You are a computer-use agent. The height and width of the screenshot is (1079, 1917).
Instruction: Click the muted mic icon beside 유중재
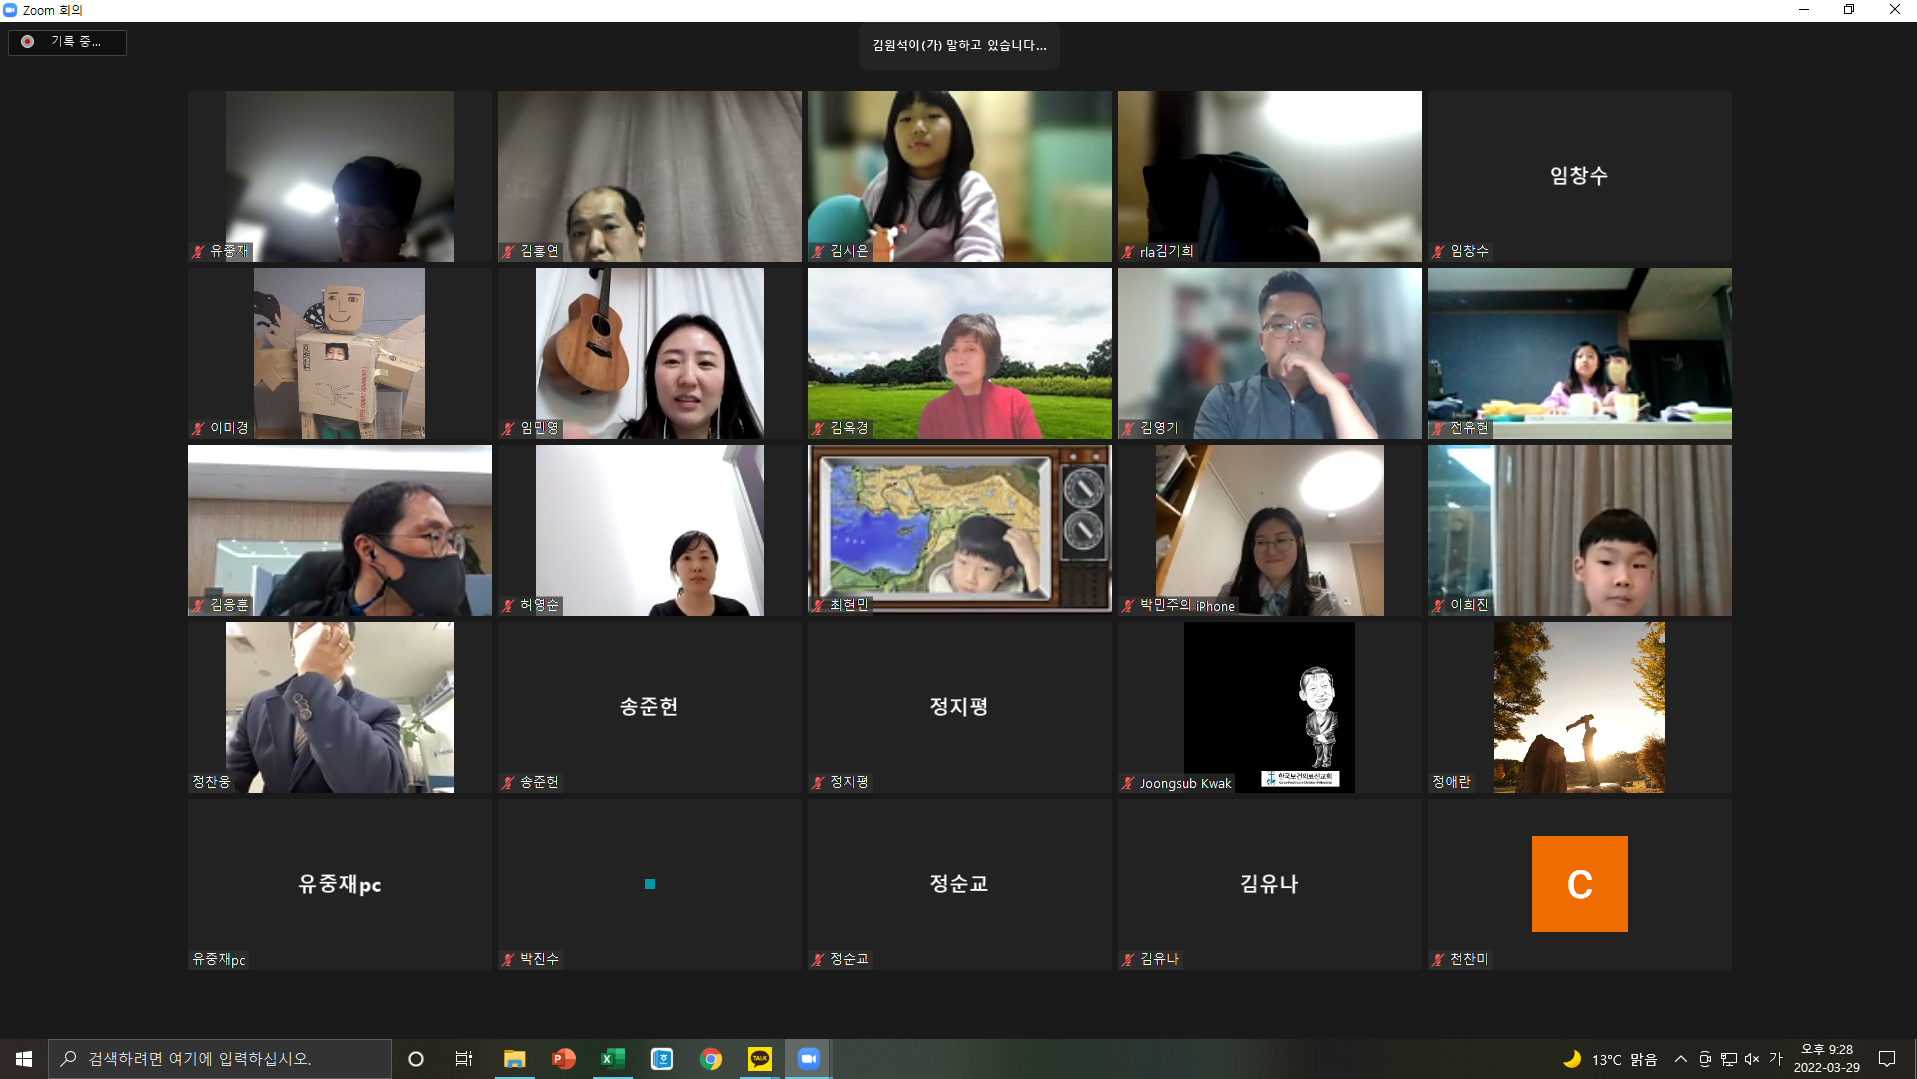coord(198,251)
